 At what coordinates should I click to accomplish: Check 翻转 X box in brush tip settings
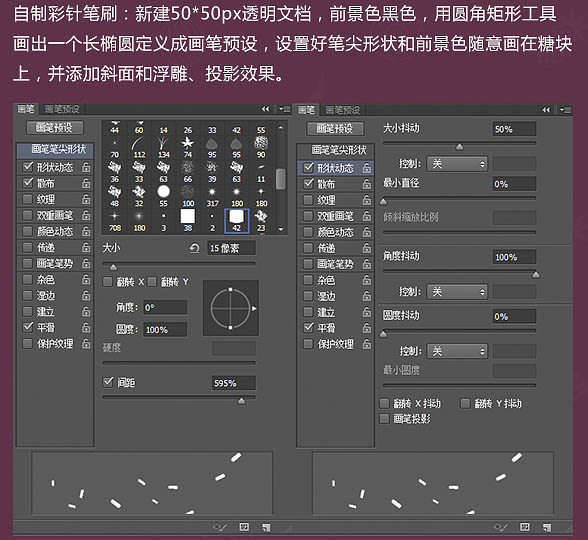tap(108, 282)
